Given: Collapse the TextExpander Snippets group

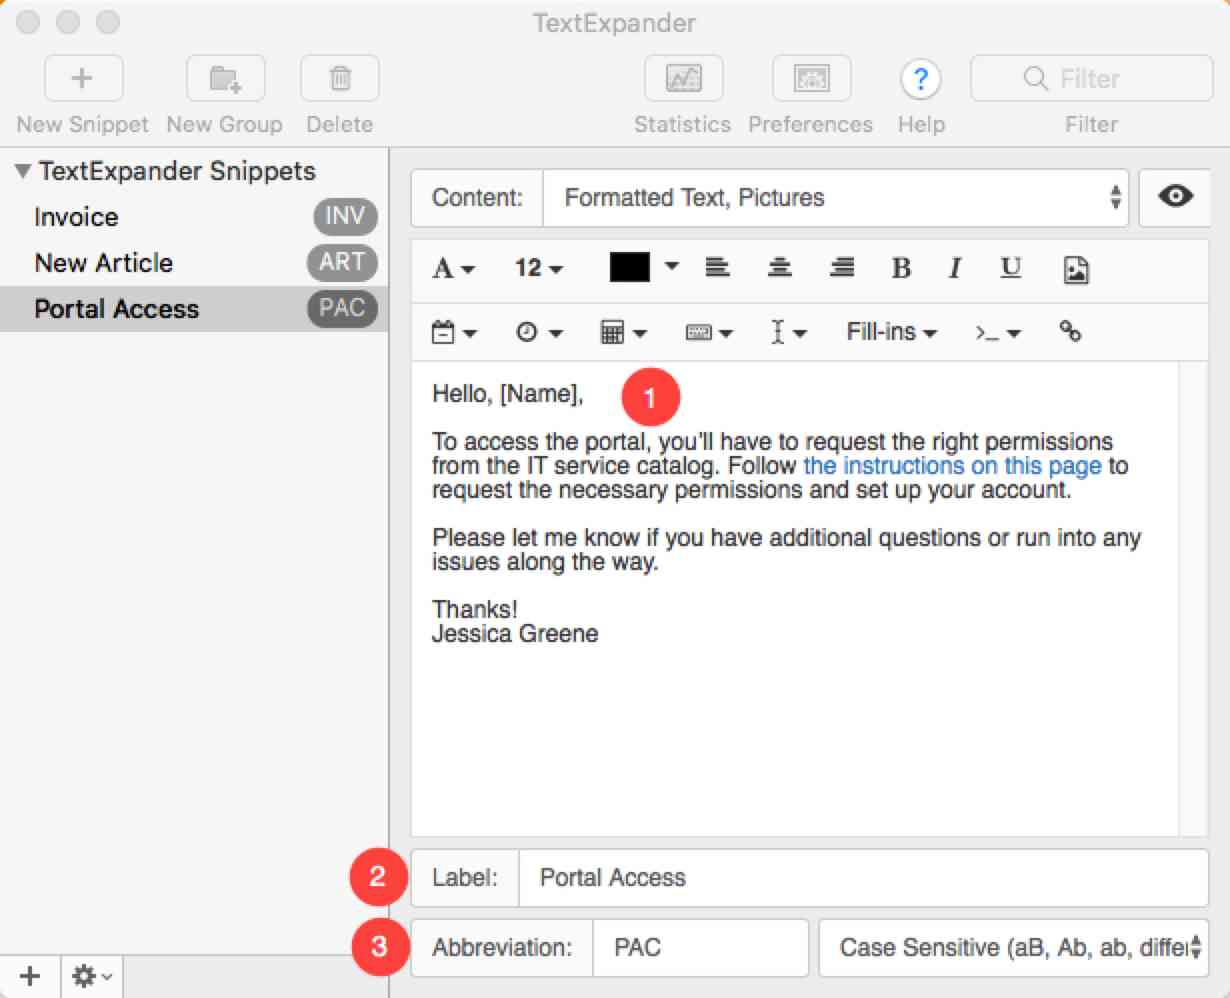Looking at the screenshot, I should (20, 171).
